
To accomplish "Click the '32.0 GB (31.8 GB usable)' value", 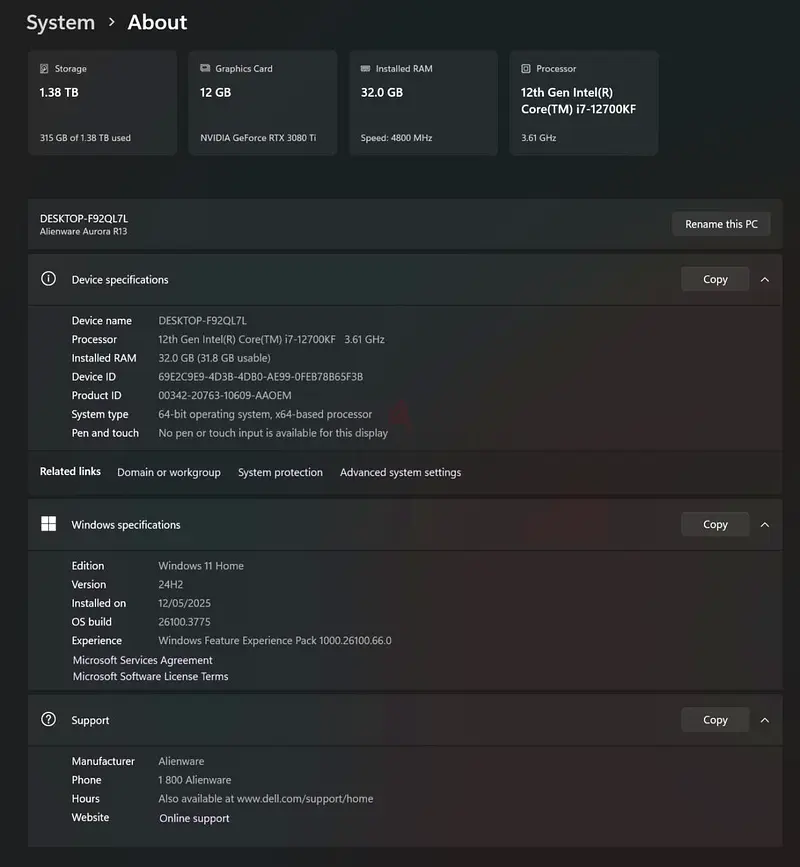I will click(215, 358).
